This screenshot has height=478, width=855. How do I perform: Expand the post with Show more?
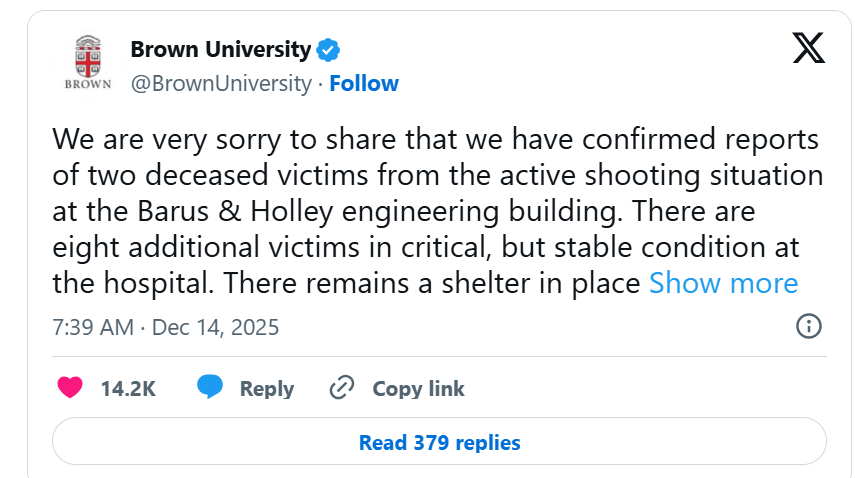pyautogui.click(x=723, y=283)
